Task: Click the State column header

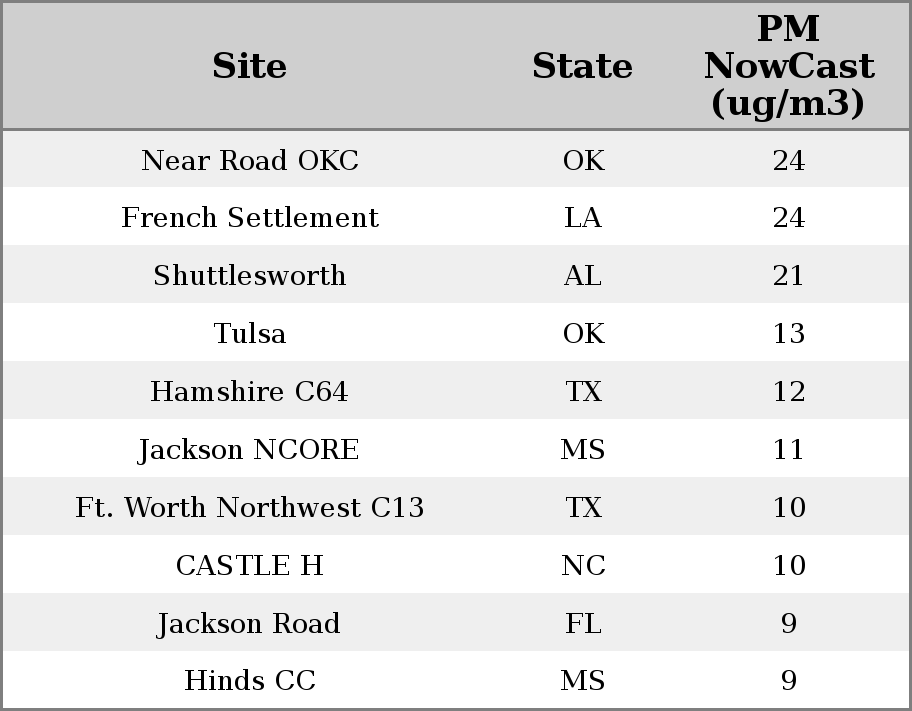Action: click(582, 66)
